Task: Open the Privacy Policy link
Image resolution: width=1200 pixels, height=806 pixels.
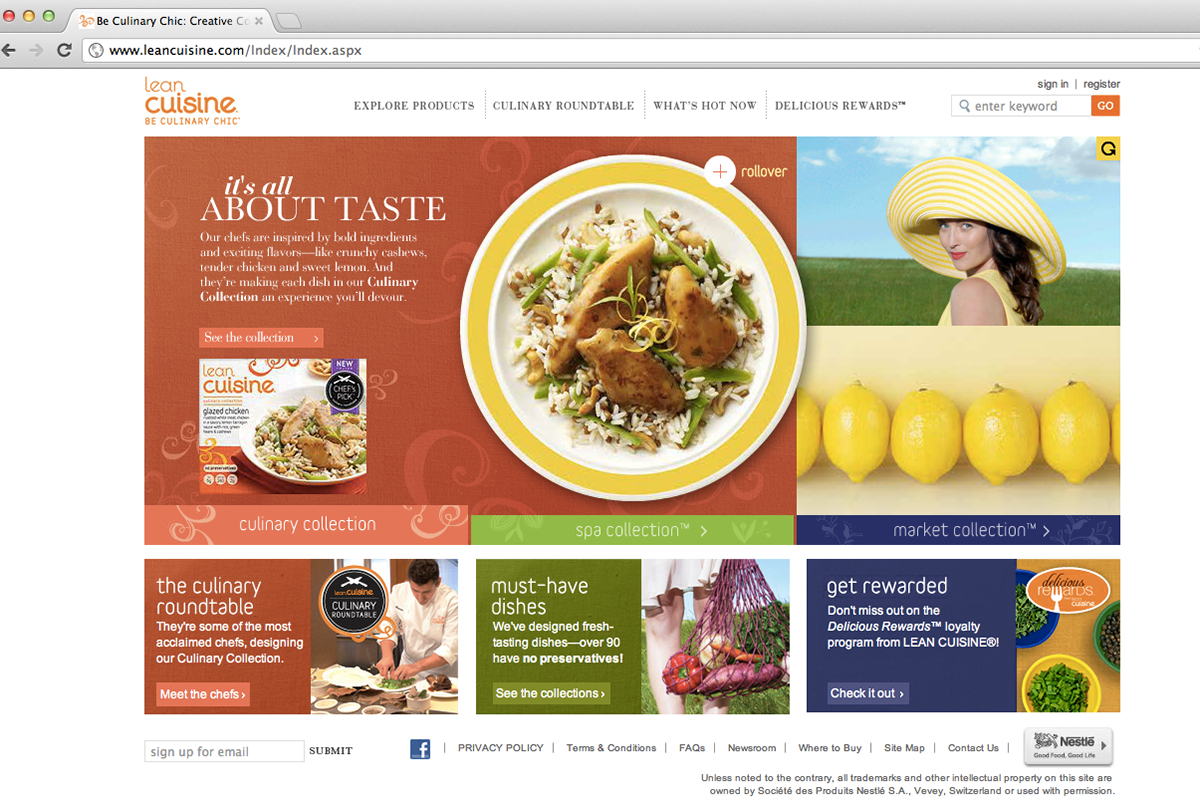Action: point(501,748)
